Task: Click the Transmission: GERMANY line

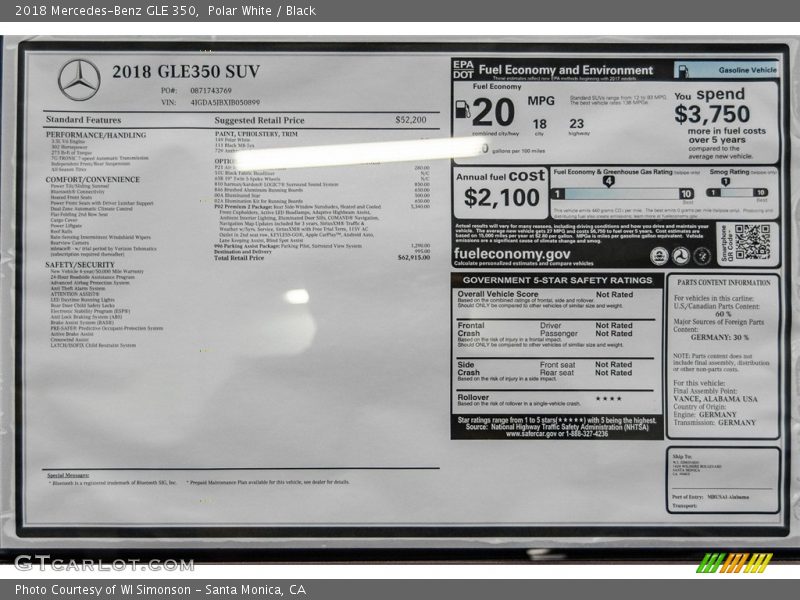Action: pyautogui.click(x=715, y=422)
